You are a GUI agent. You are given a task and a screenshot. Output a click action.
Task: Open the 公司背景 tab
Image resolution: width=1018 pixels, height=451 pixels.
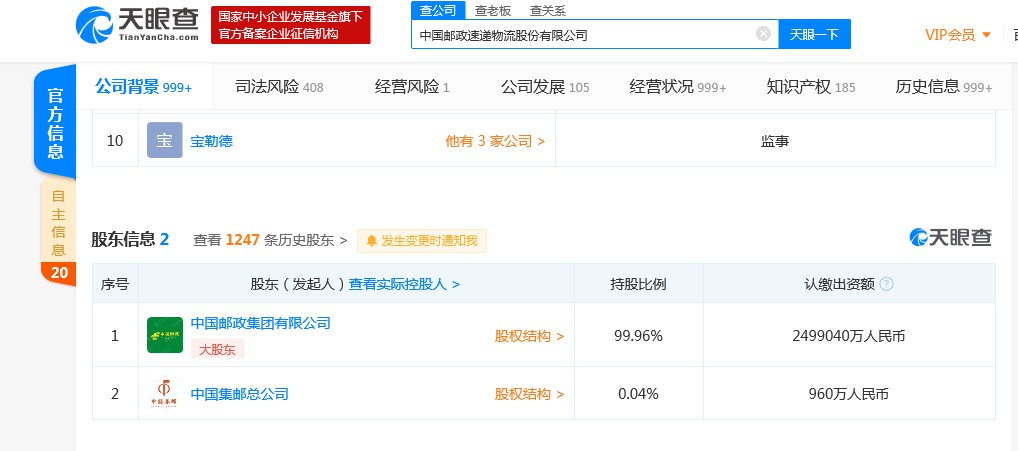144,86
